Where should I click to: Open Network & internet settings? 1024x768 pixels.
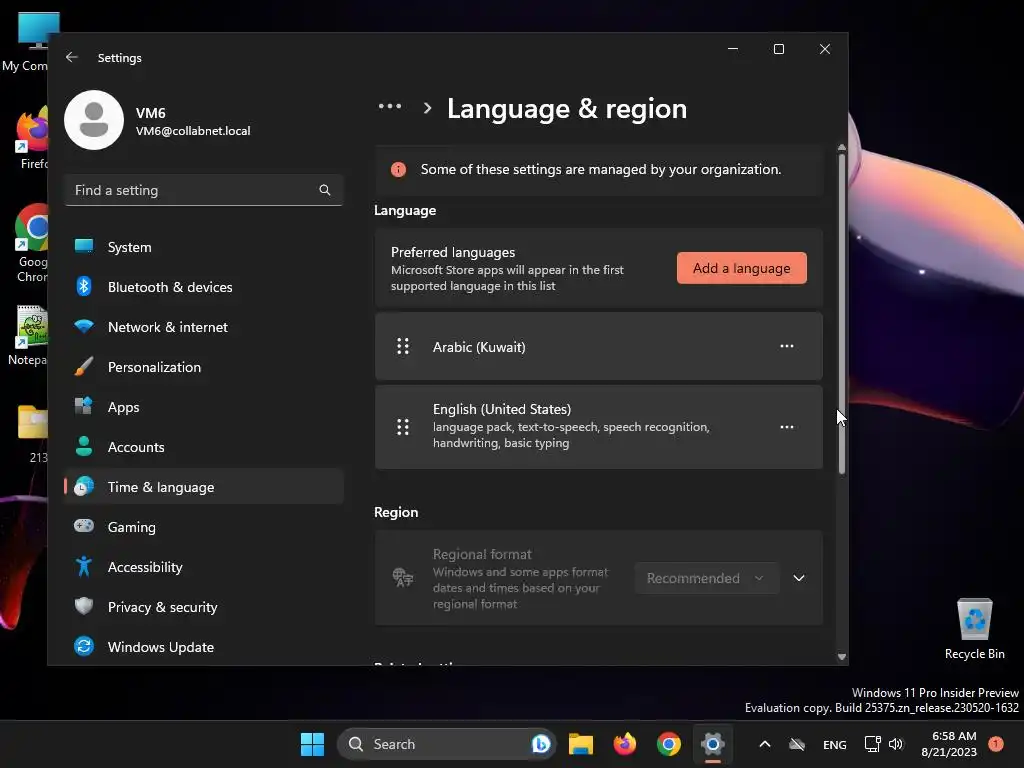(204, 327)
